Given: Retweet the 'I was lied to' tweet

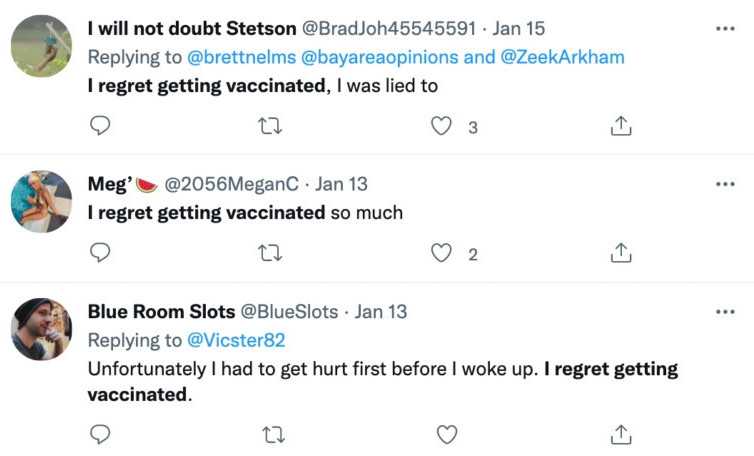Looking at the screenshot, I should tap(270, 126).
